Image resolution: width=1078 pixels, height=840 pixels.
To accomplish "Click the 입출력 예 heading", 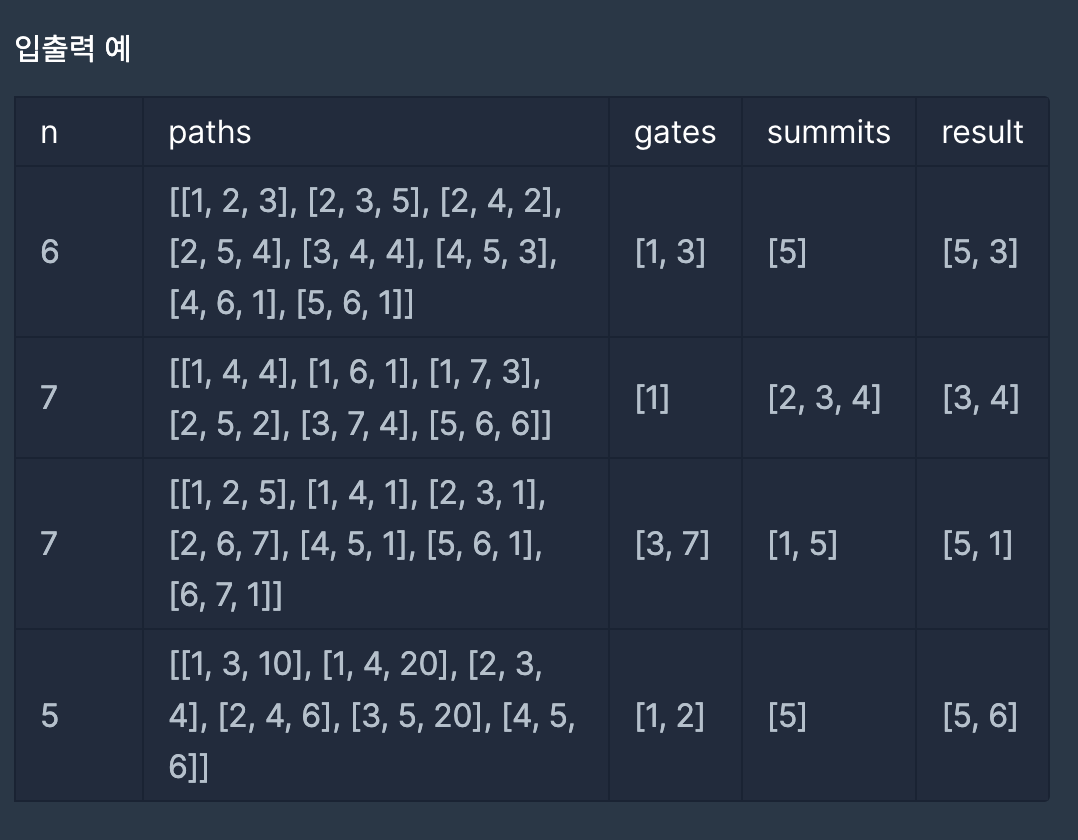I will coord(73,49).
